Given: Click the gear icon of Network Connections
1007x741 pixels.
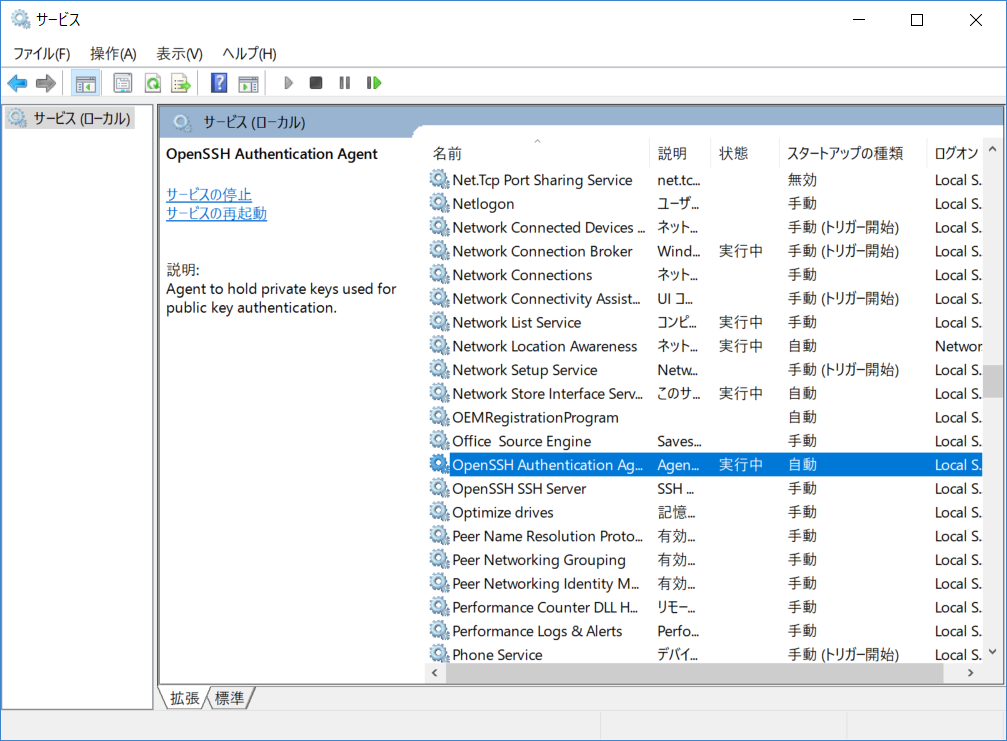Looking at the screenshot, I should [439, 275].
